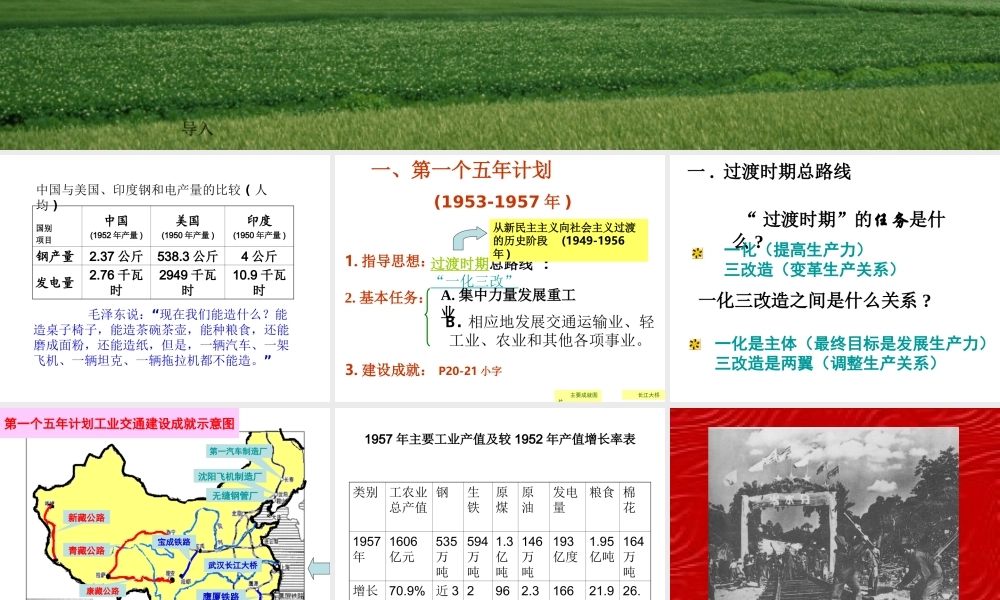Click the China map image in the 示意图 slide
The width and height of the screenshot is (1000, 600).
coord(166,516)
